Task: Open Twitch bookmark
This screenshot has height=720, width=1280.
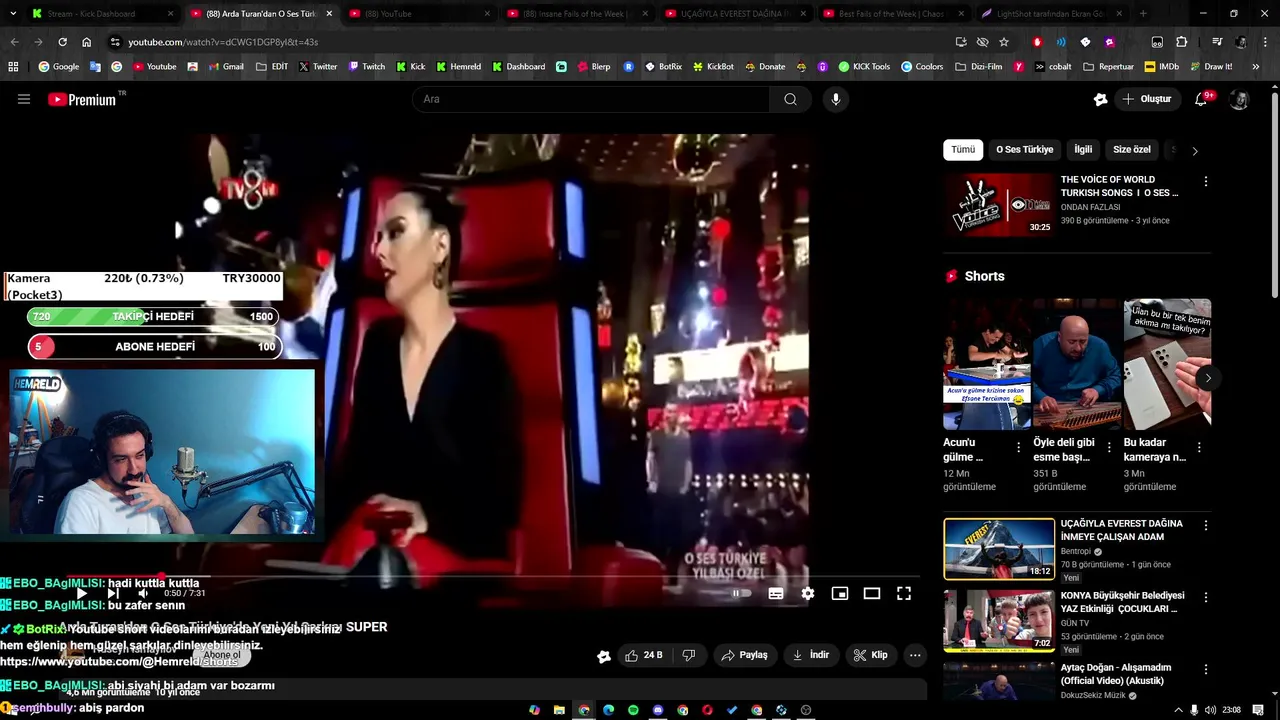Action: point(366,67)
